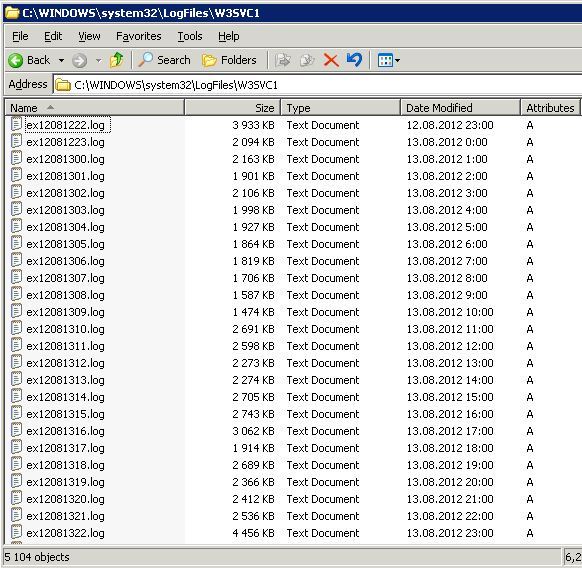Click the Address bar path field
582x568 pixels.
[x=317, y=85]
